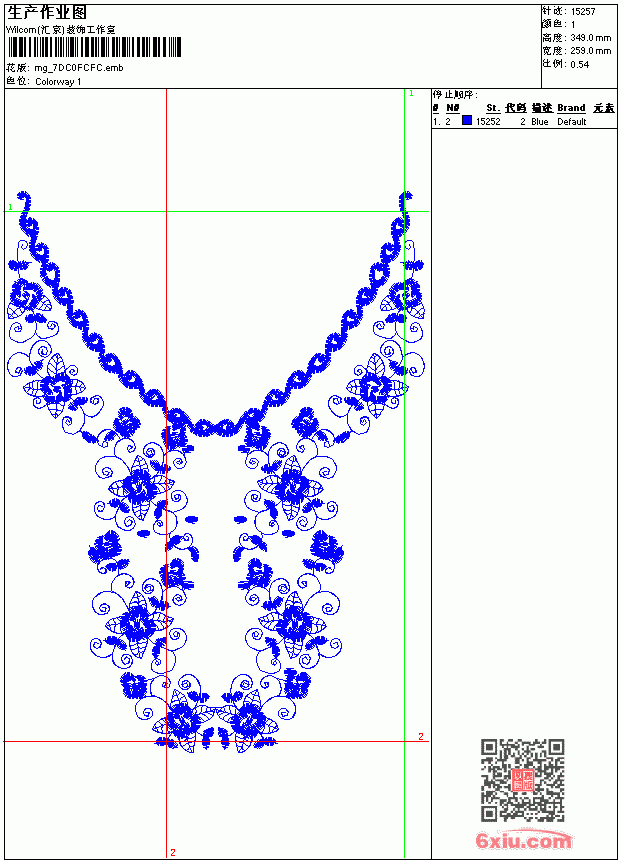Click the Blue color description text
This screenshot has width=620, height=860.
click(539, 122)
